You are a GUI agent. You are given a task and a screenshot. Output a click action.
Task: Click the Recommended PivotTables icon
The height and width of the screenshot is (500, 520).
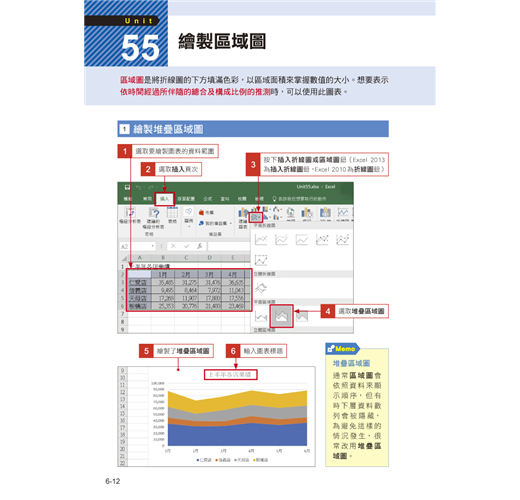tap(153, 218)
